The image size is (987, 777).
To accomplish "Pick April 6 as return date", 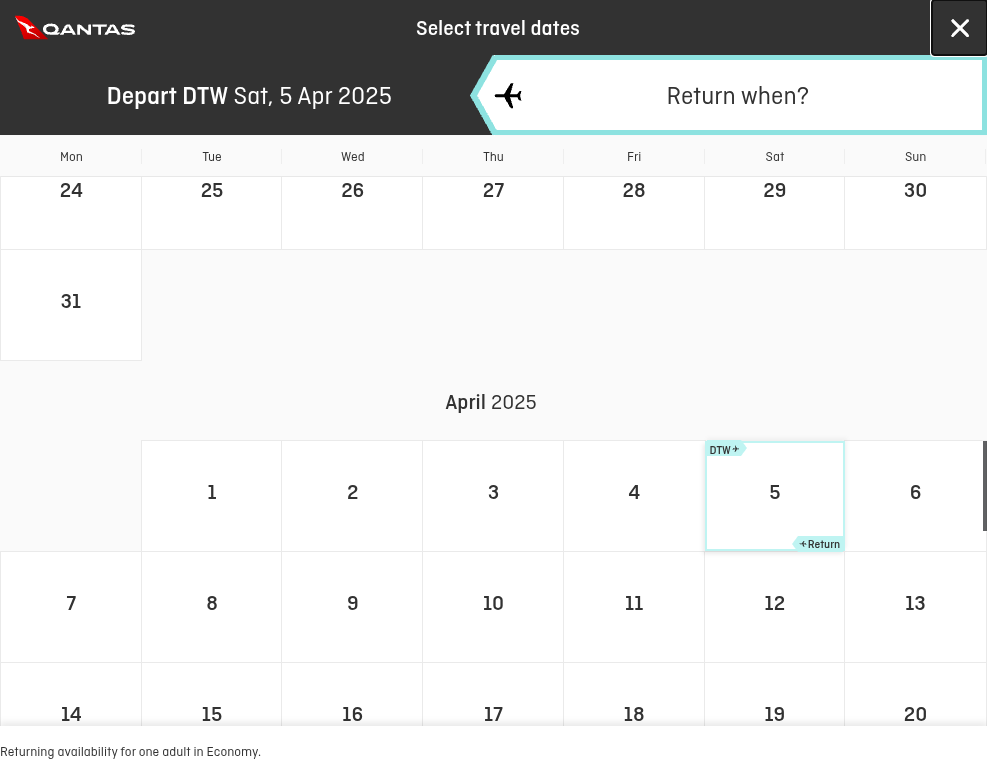I will (x=915, y=496).
